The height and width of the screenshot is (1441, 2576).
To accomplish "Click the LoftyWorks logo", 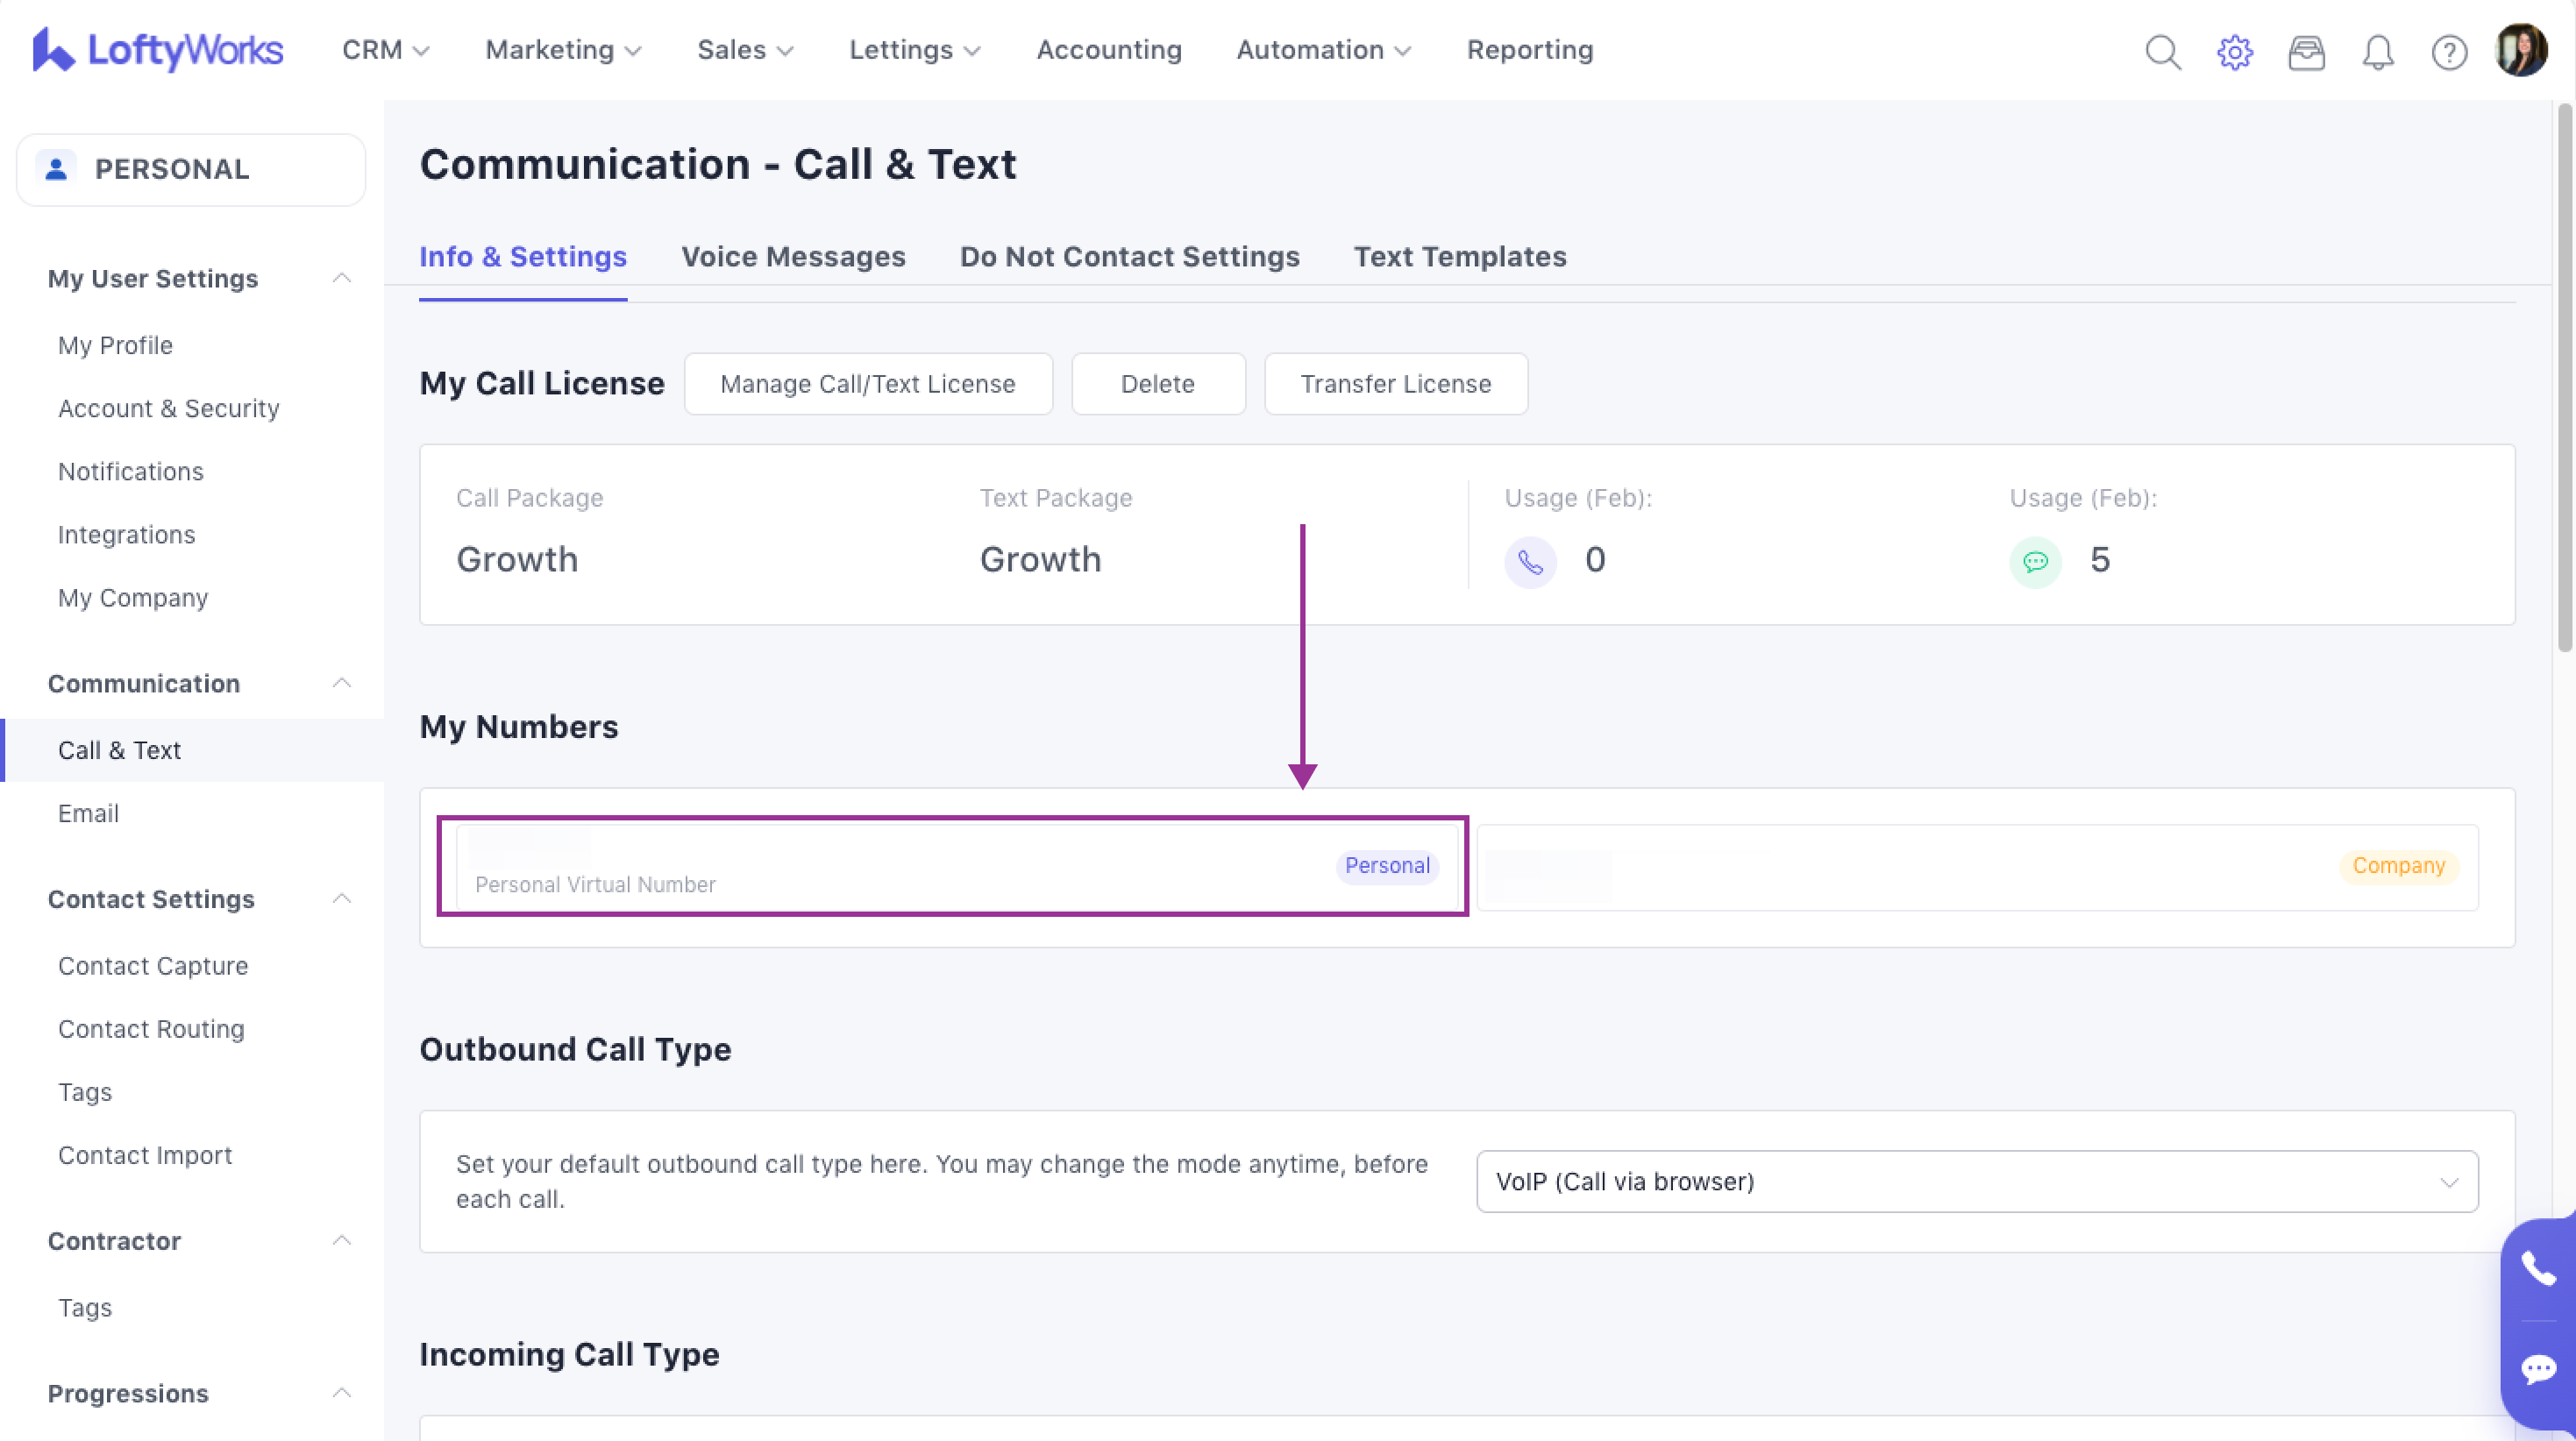I will (x=158, y=50).
